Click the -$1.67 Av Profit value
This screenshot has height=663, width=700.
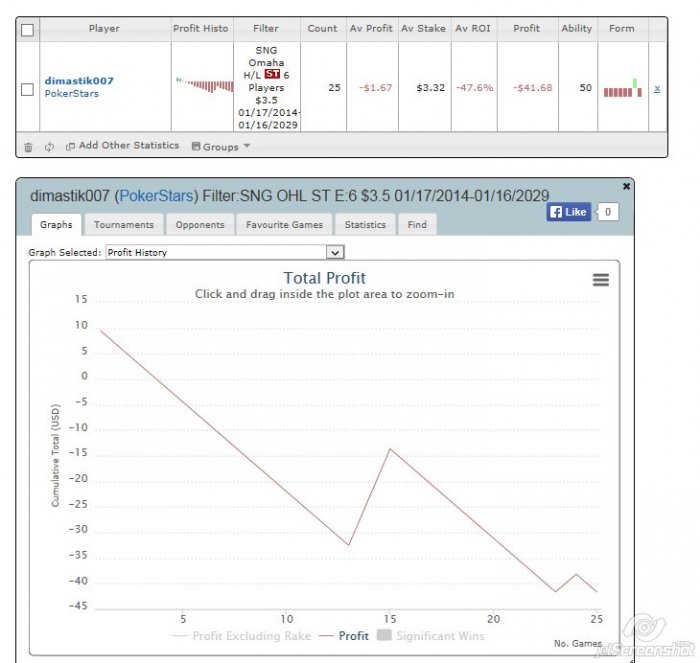[375, 88]
